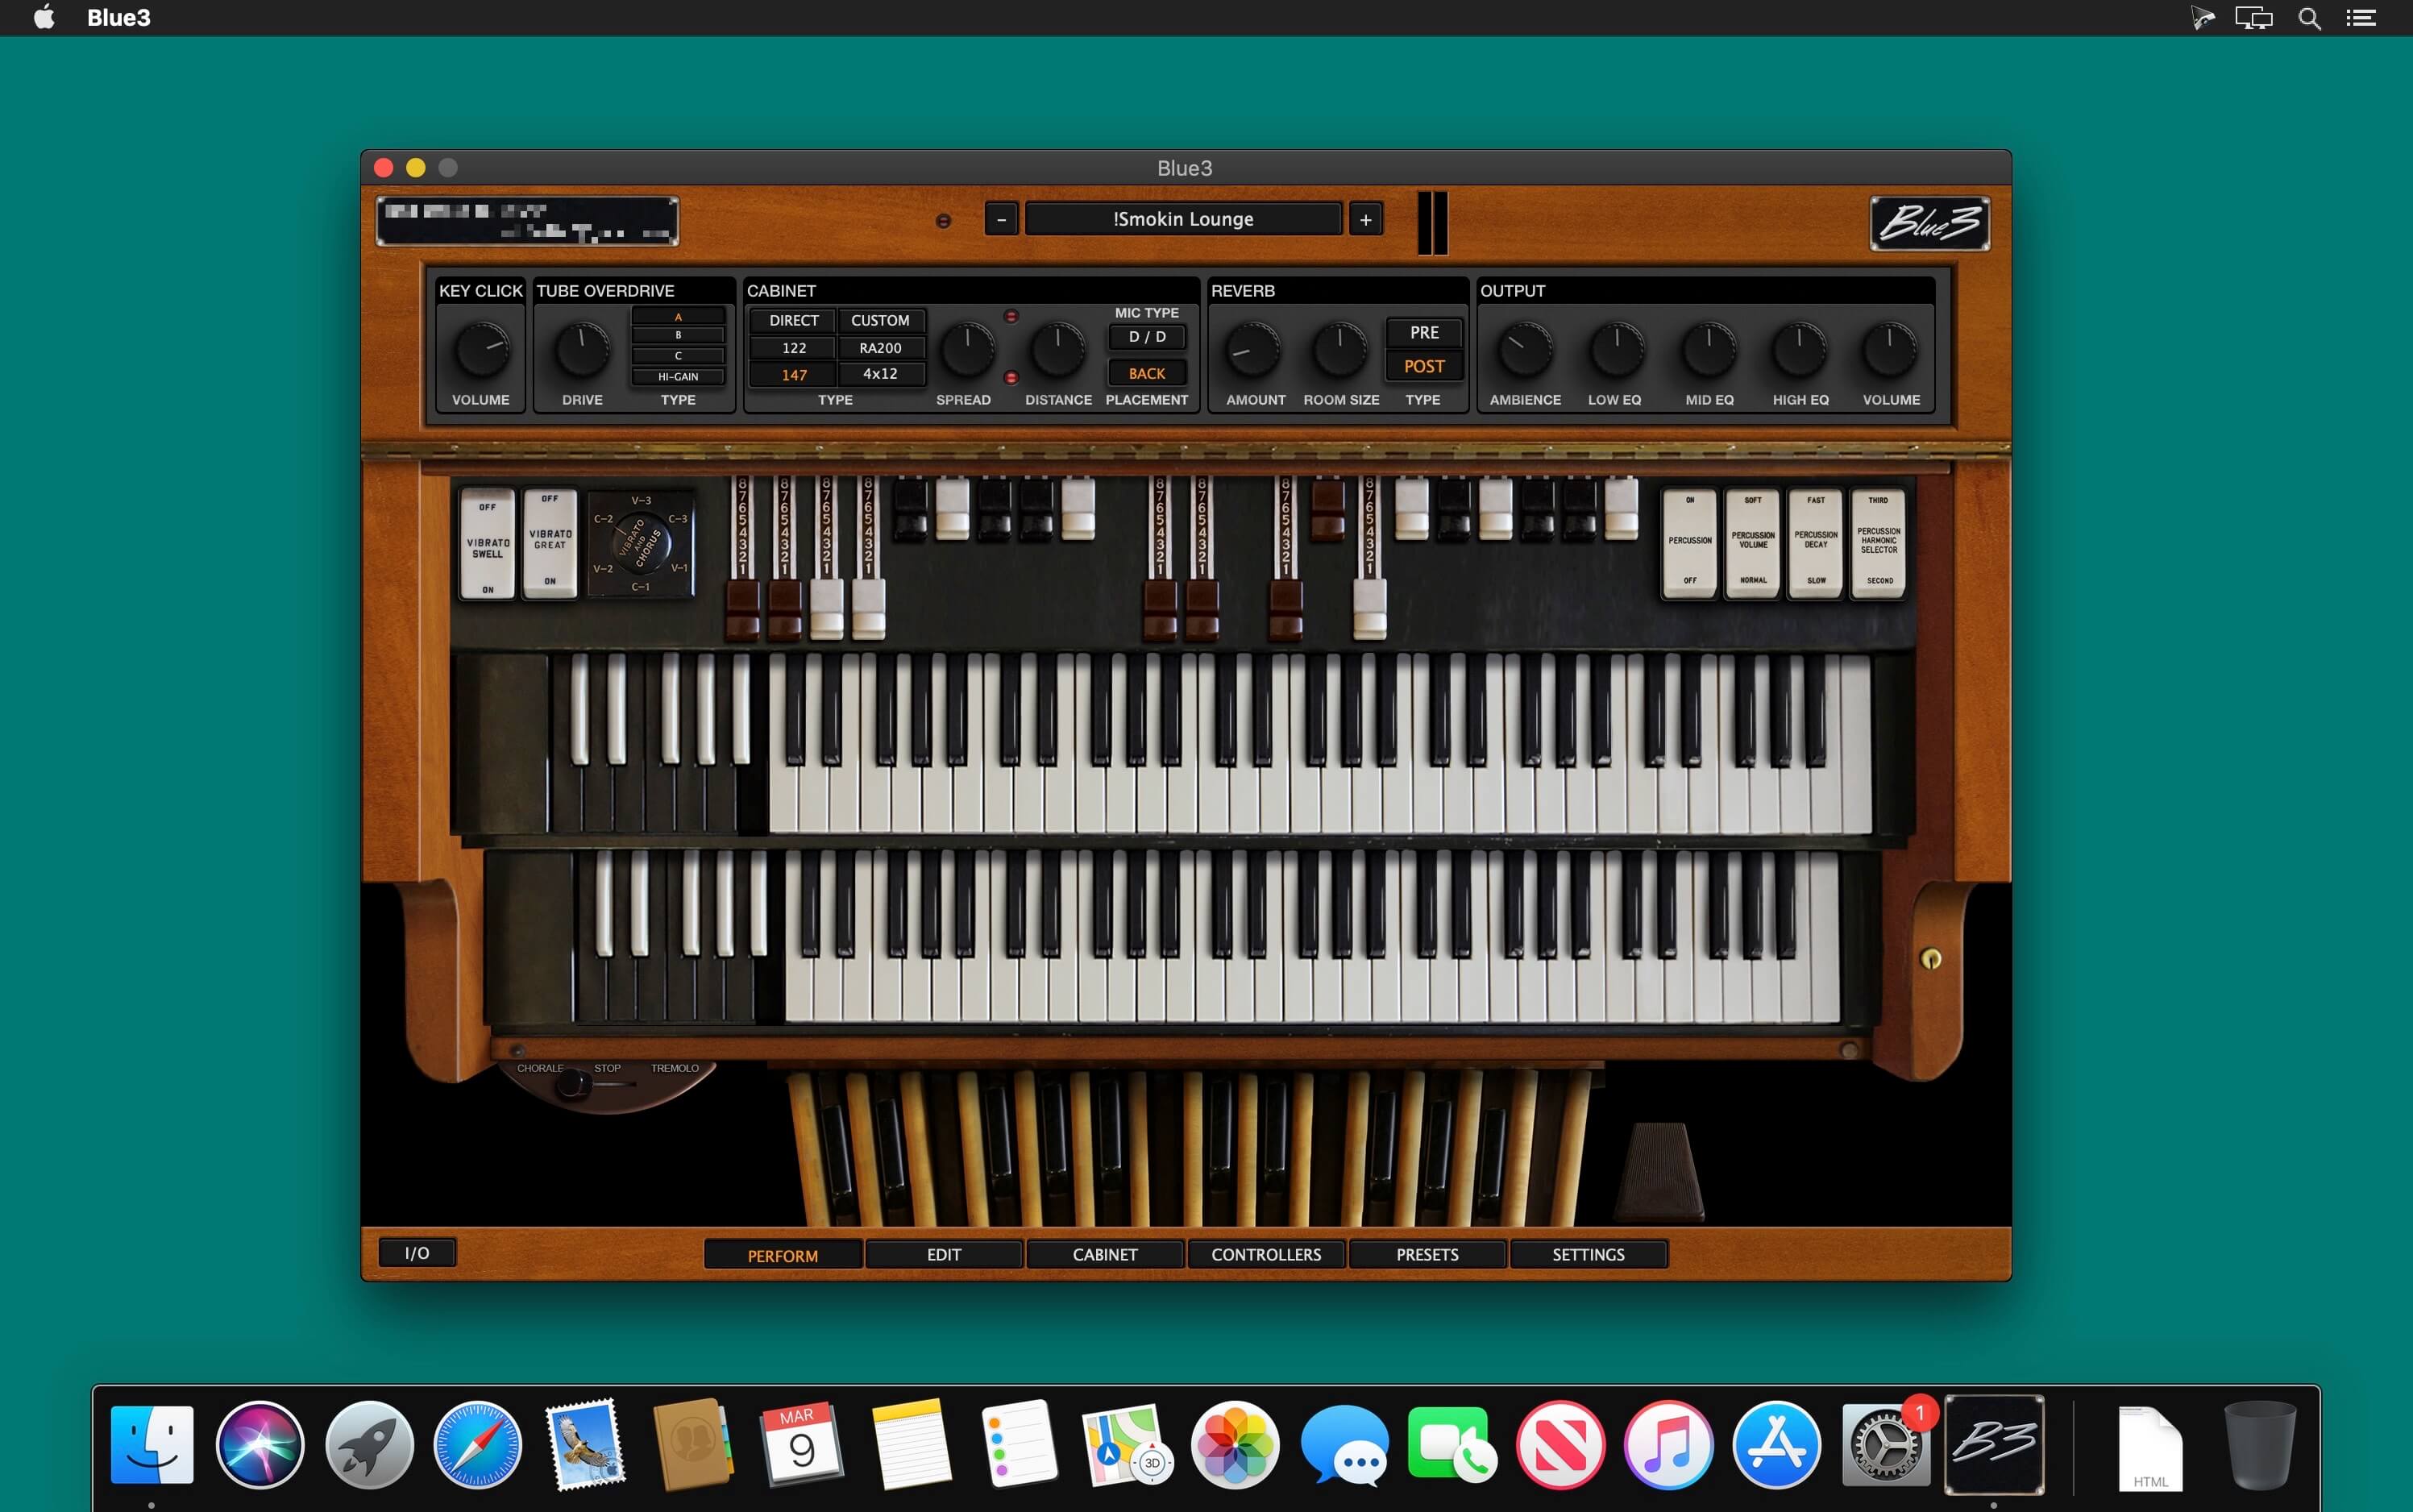Select tube overdrive type B
The height and width of the screenshot is (1512, 2413).
click(x=678, y=336)
